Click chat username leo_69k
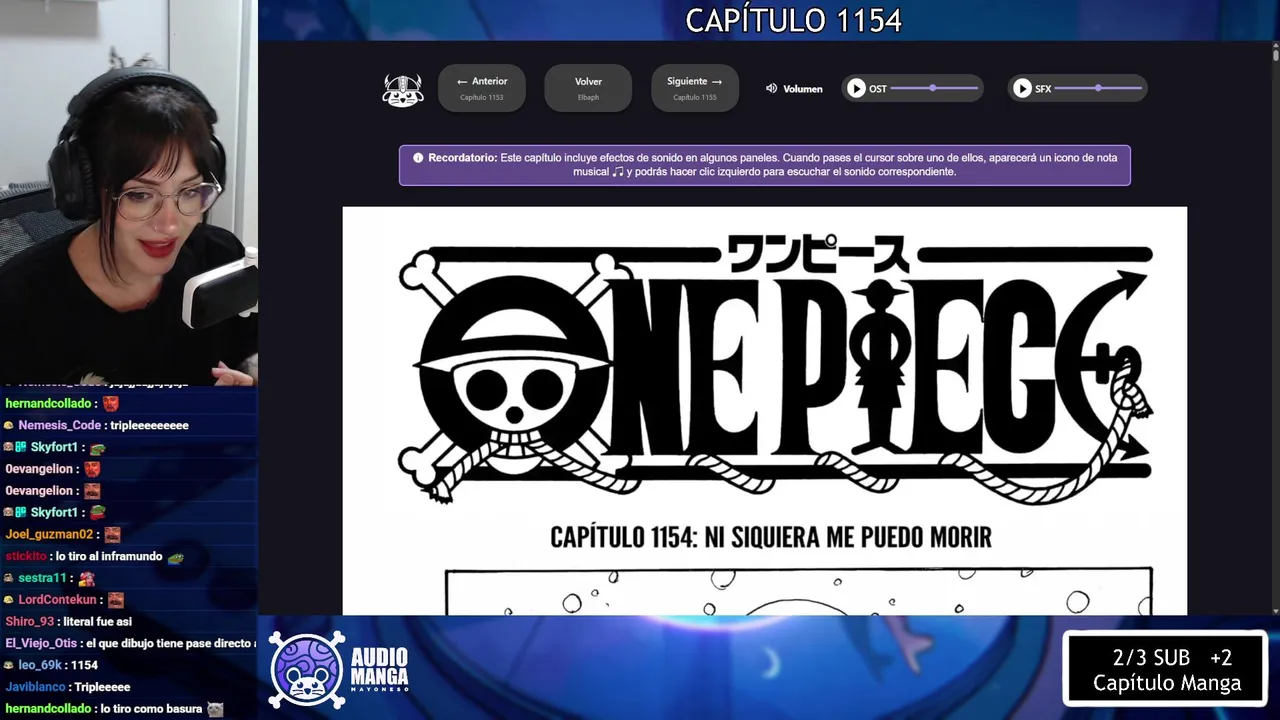 coord(40,665)
